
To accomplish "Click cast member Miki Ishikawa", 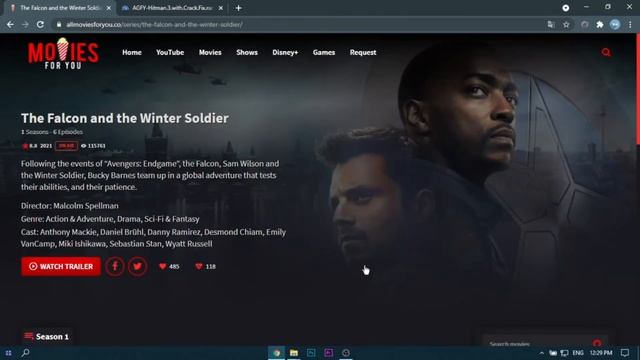I will click(x=82, y=244).
